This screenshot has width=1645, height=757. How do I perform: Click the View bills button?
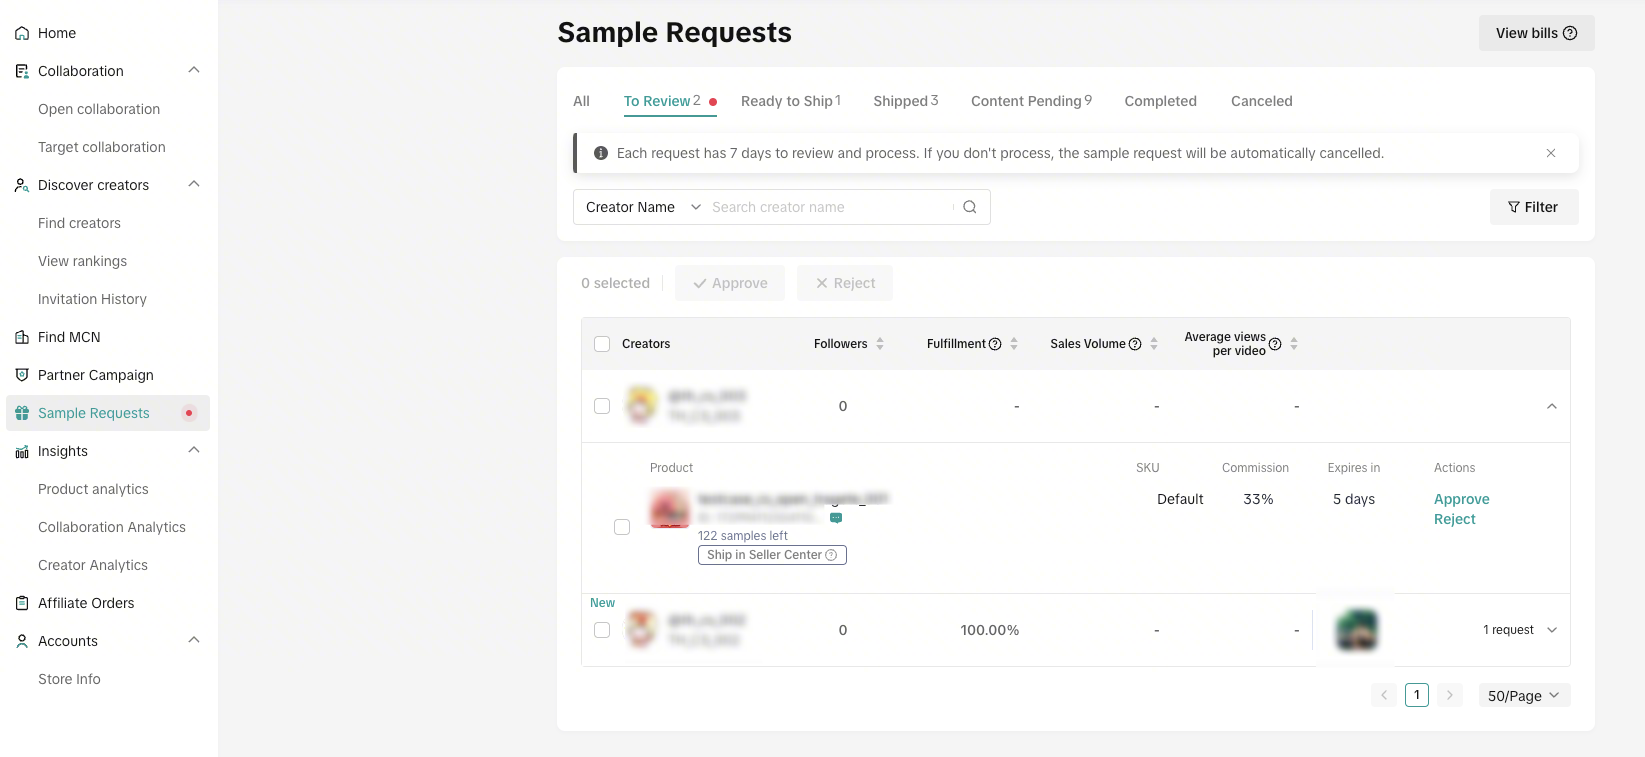pyautogui.click(x=1536, y=33)
